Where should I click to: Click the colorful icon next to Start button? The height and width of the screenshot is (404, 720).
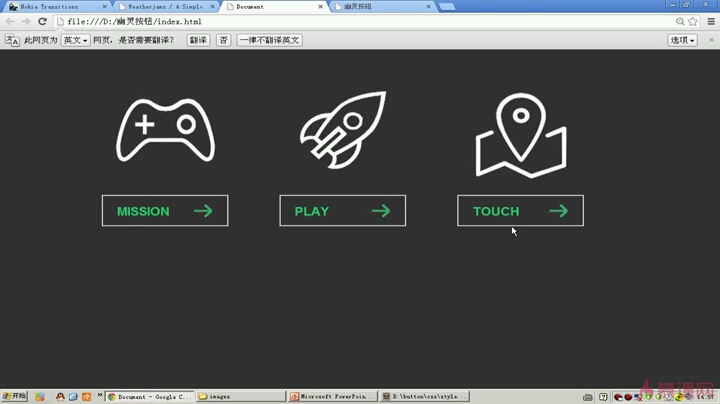[x=40, y=397]
